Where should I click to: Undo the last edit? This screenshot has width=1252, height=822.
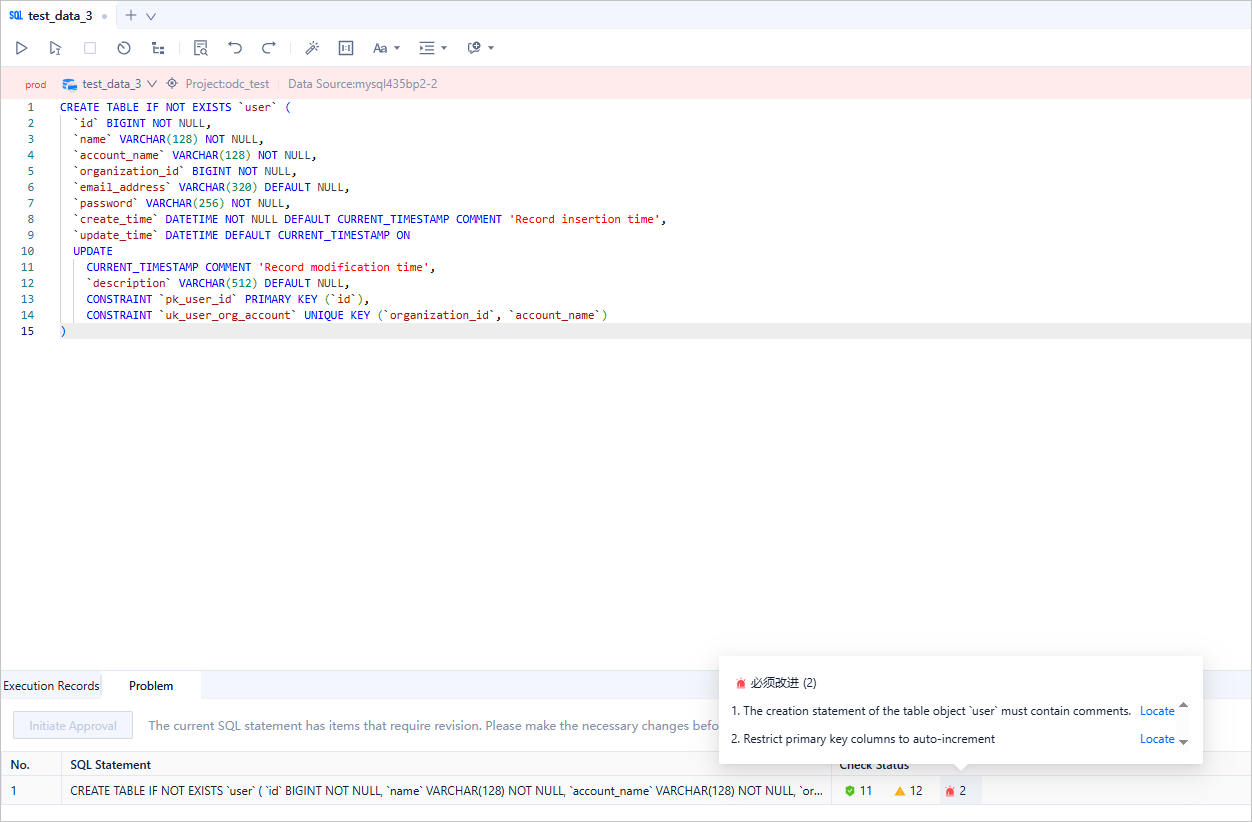tap(235, 48)
